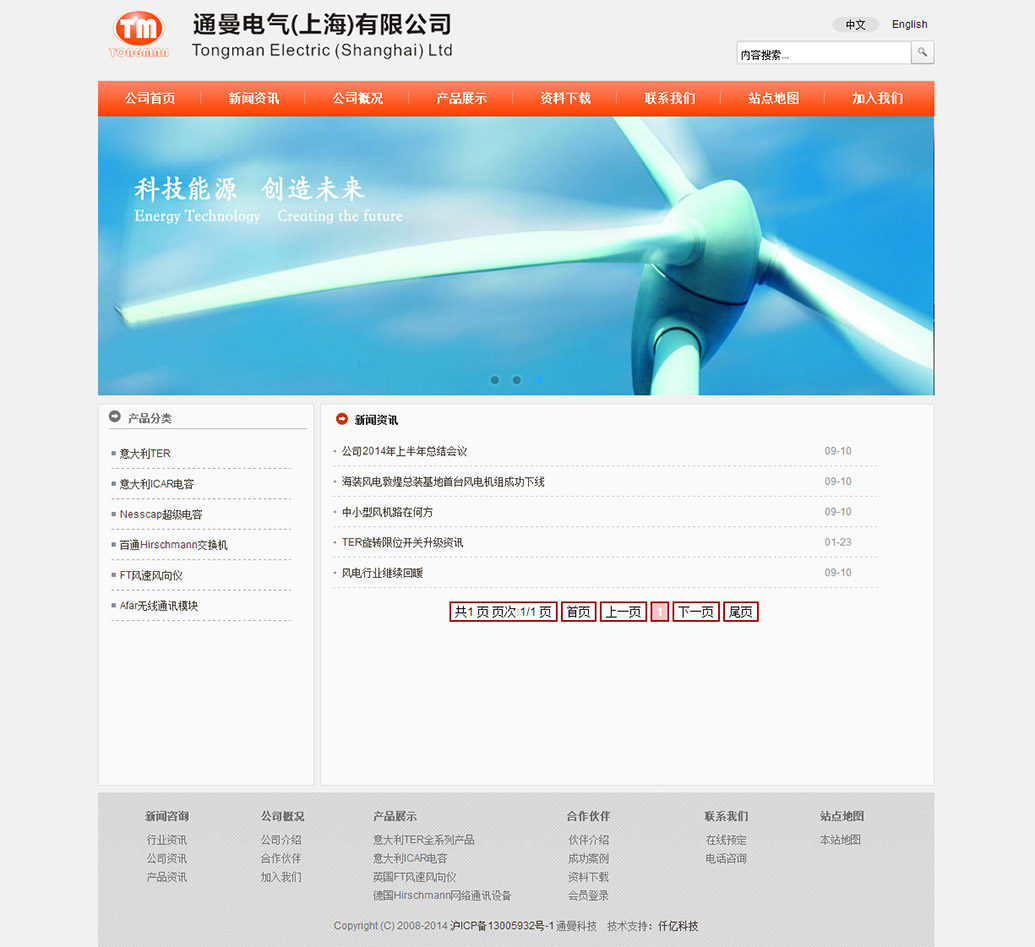1035x947 pixels.
Task: Click the 下一页 pagination button
Action: pos(695,612)
